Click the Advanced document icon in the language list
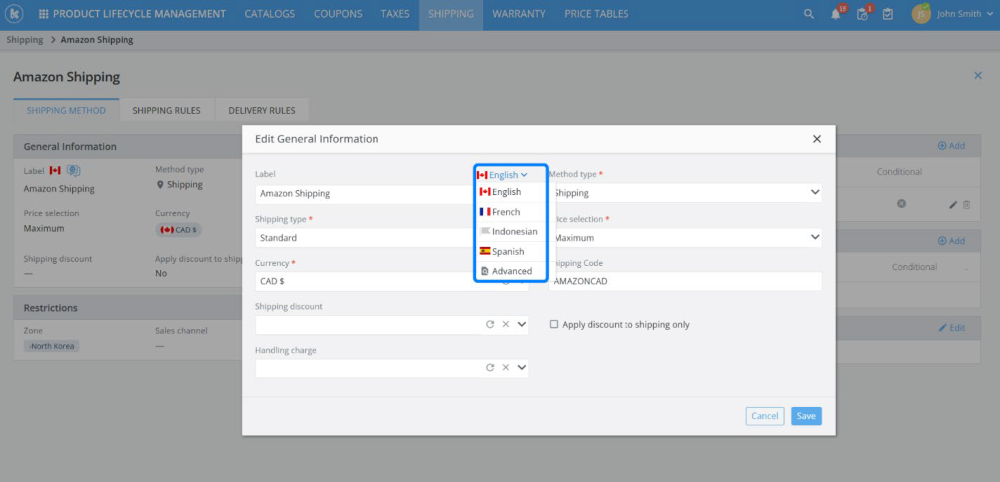Image resolution: width=1000 pixels, height=482 pixels. (x=485, y=271)
